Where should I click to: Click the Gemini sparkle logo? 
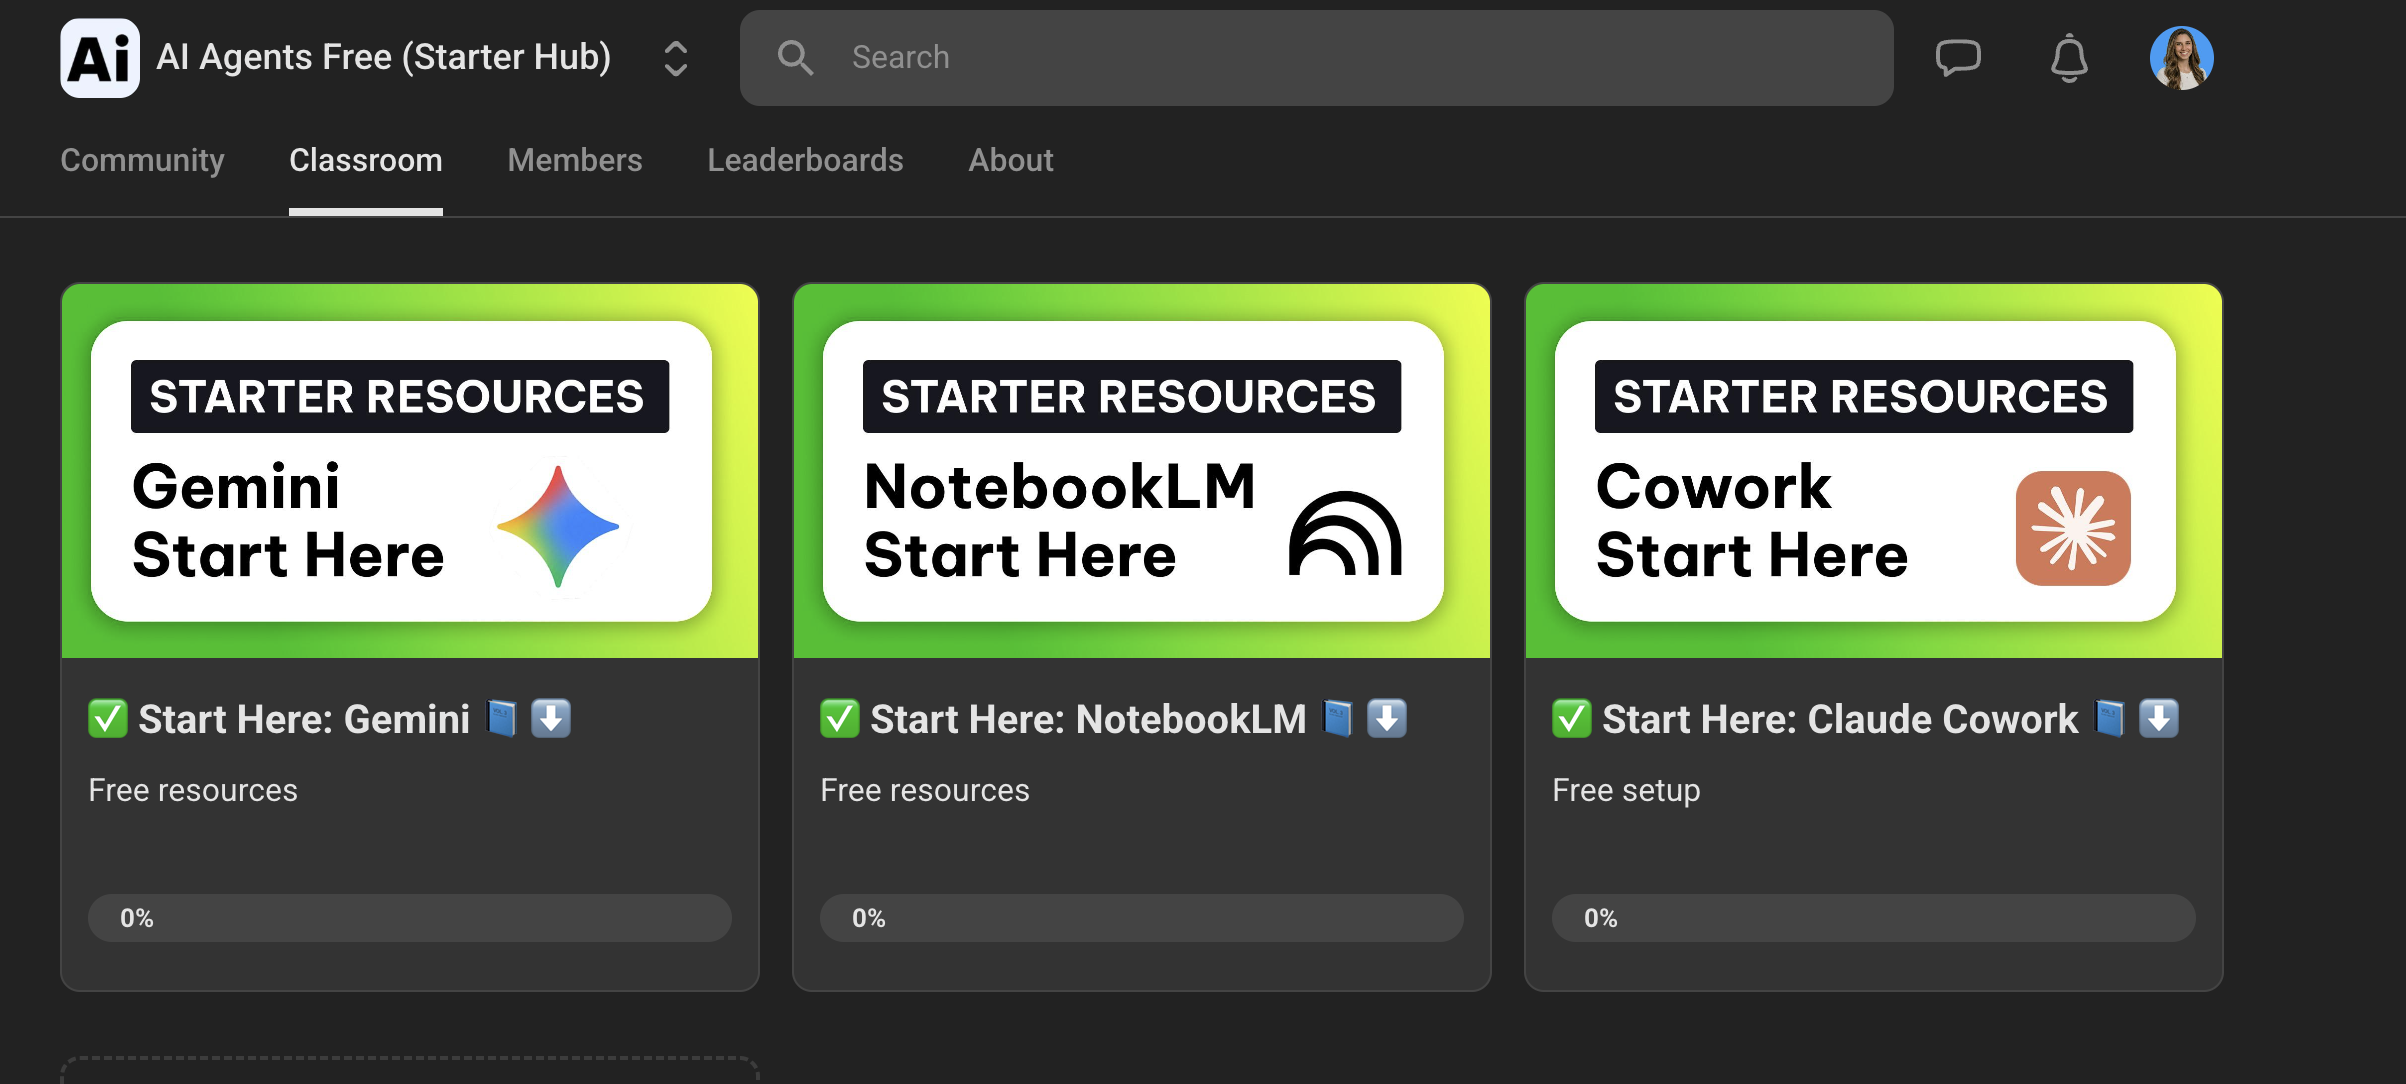(x=558, y=527)
